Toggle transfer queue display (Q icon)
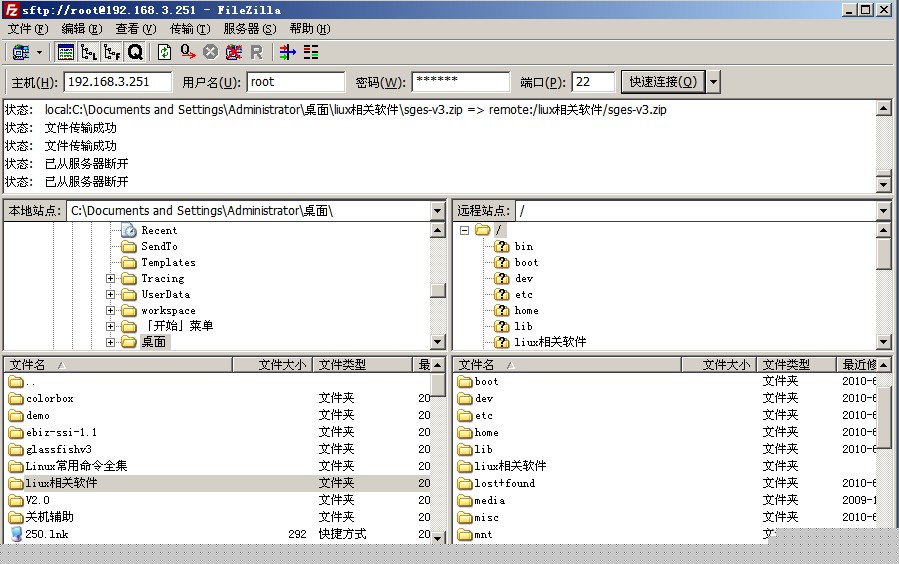The image size is (899, 564). (135, 53)
